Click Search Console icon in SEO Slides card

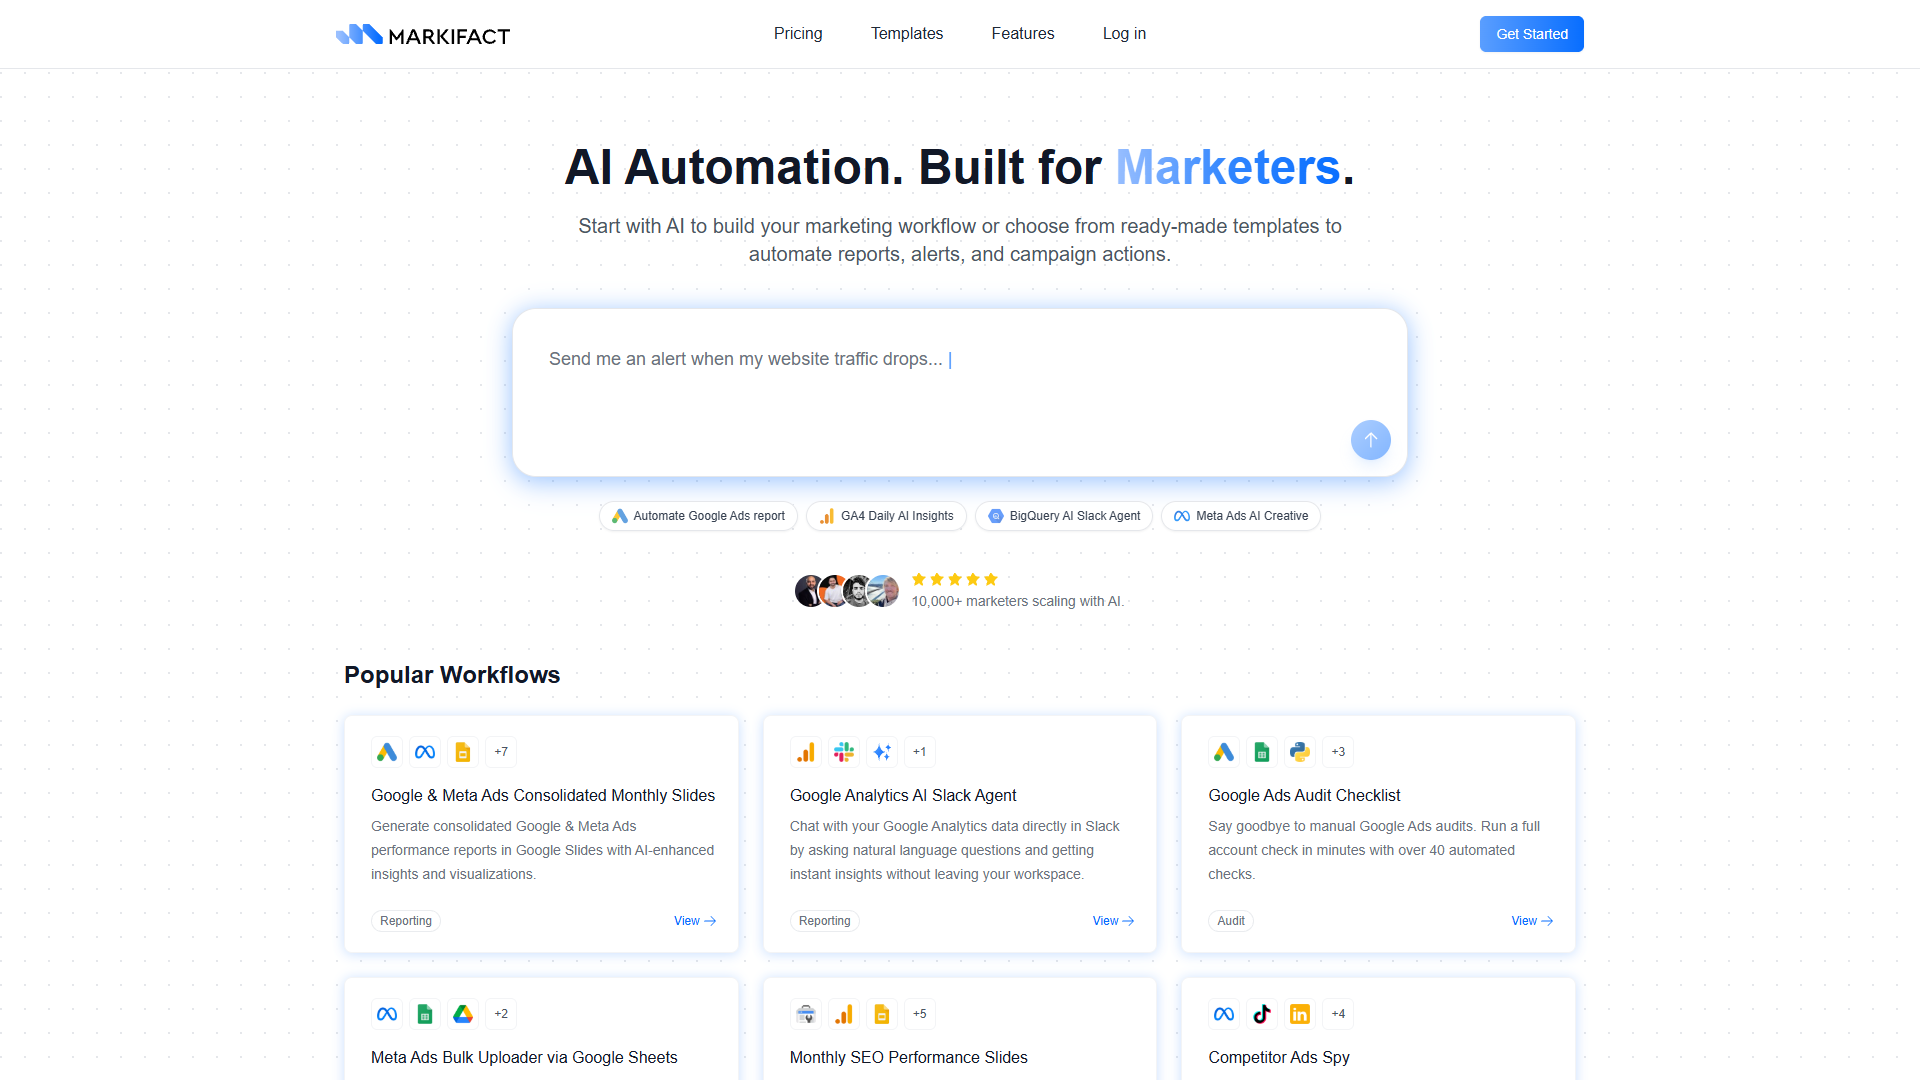pos(806,1014)
